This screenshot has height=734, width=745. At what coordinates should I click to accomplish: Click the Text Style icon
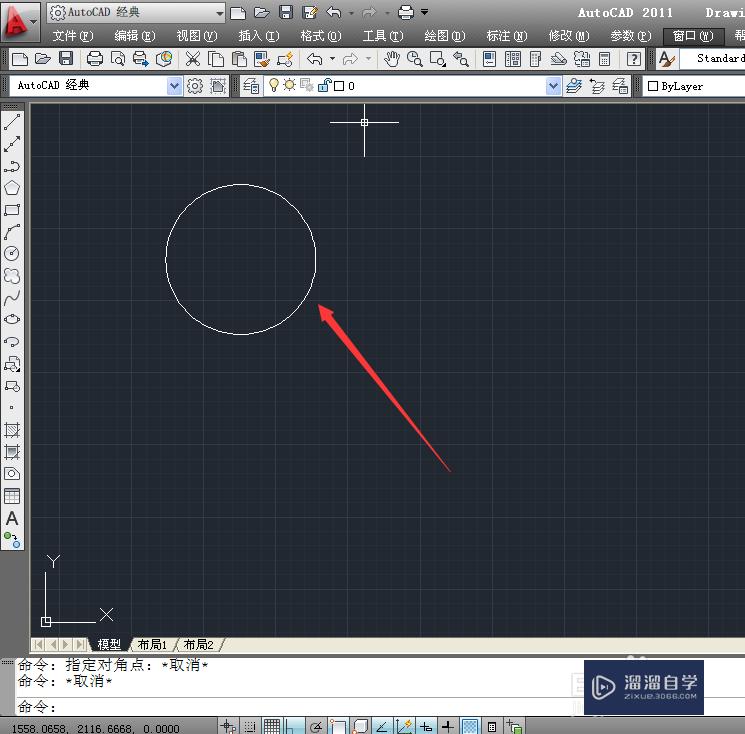pos(667,59)
